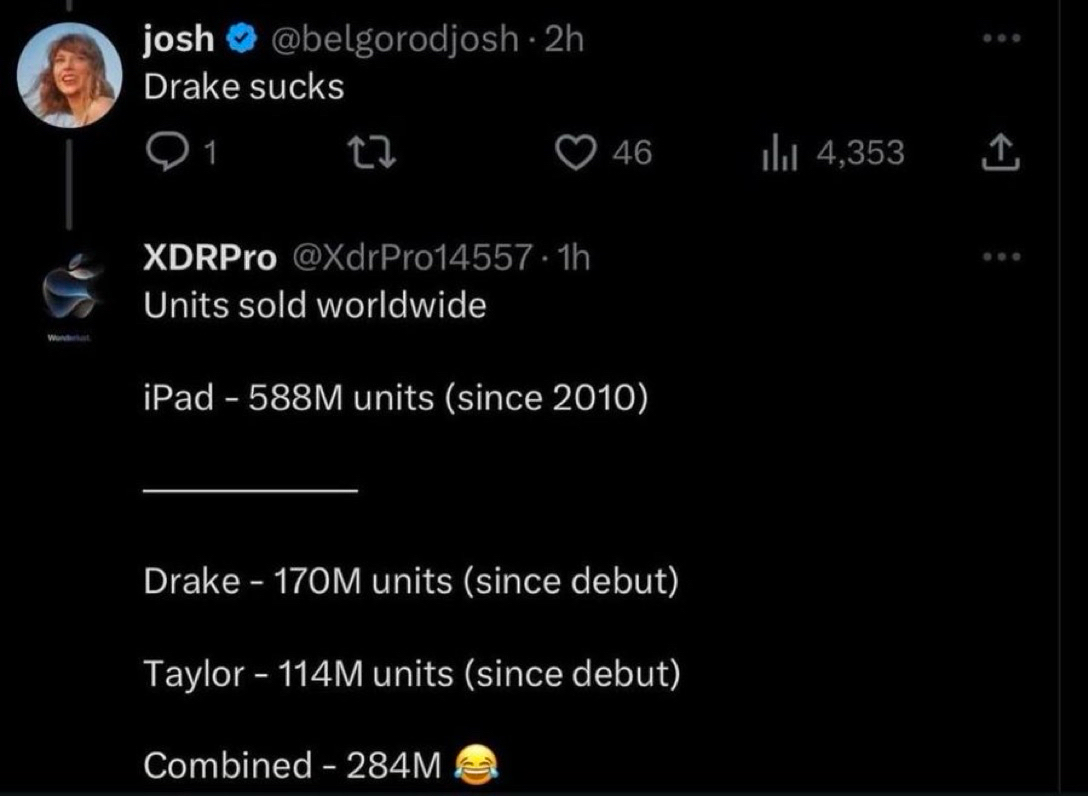Open the reply starting "Units sold worldwide"

[315, 305]
